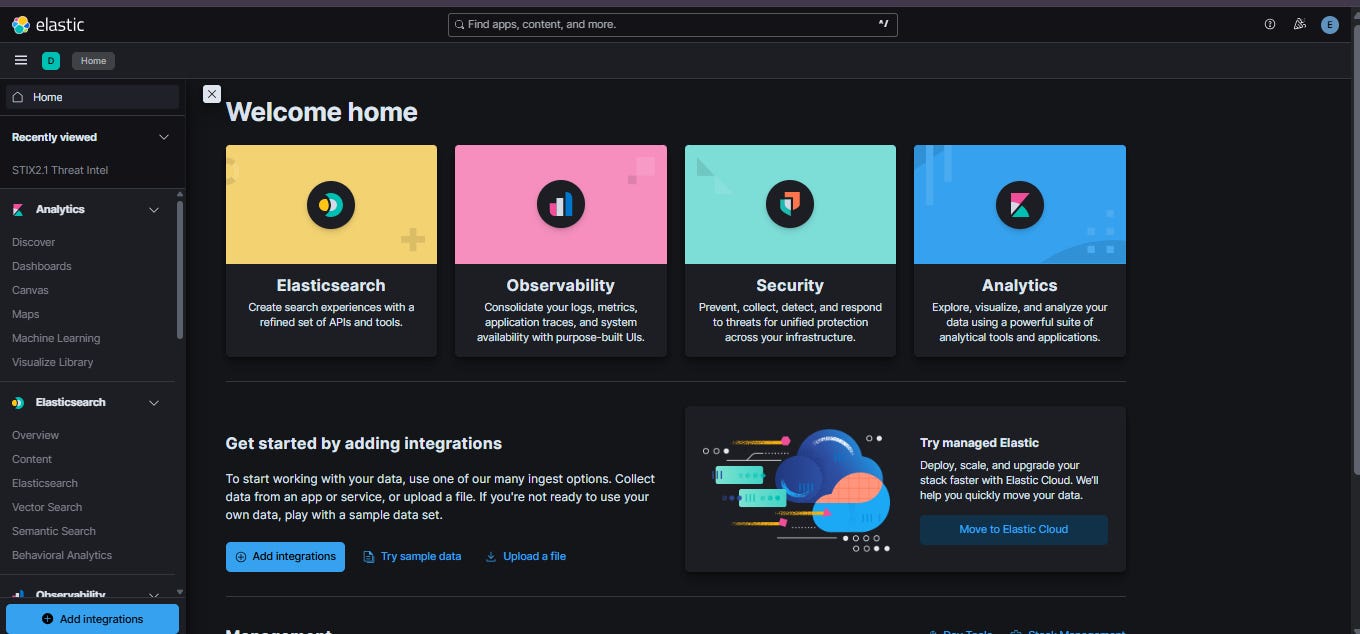1360x634 pixels.
Task: Click Add integrations button at sidebar bottom
Action: click(92, 619)
